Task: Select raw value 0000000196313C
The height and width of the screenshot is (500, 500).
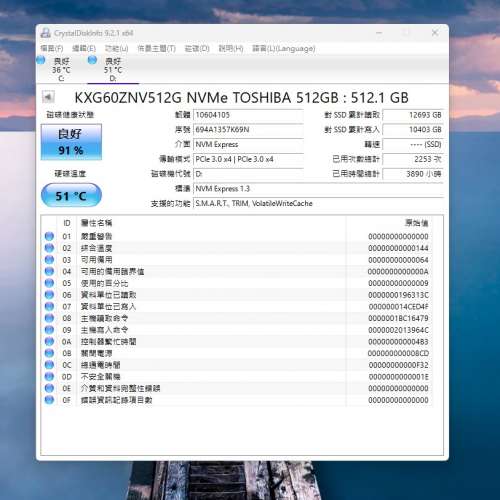Action: point(398,295)
